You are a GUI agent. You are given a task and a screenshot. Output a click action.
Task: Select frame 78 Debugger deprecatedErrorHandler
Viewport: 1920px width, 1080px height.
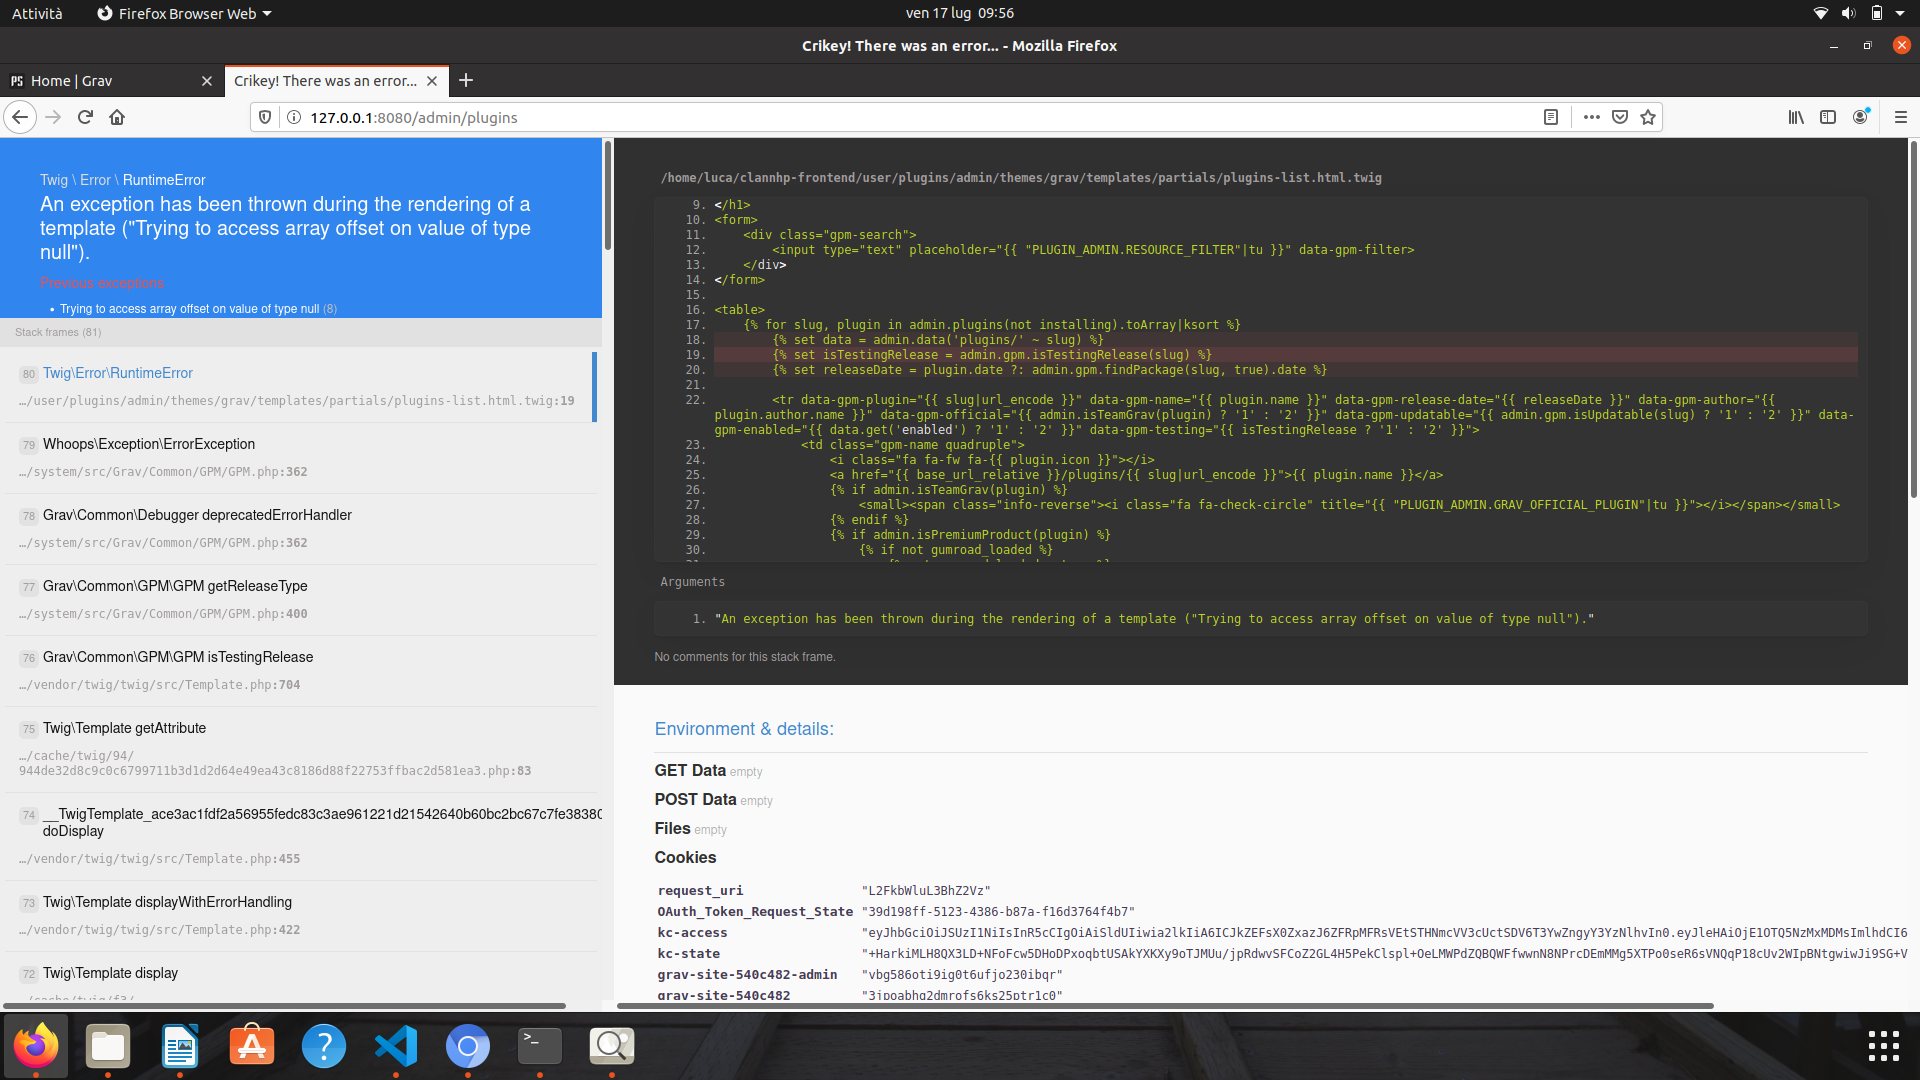click(298, 528)
